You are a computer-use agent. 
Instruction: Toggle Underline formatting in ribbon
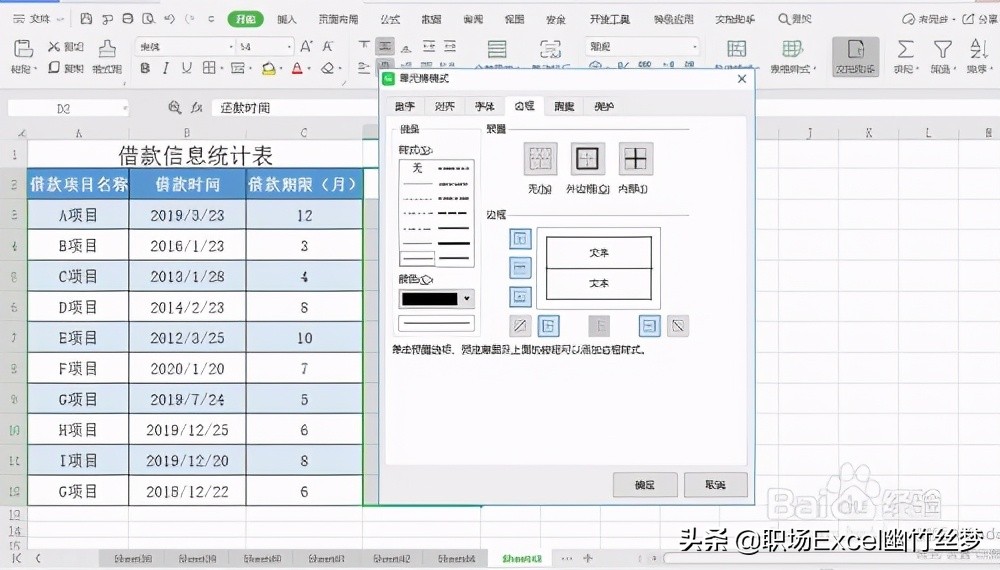point(186,68)
